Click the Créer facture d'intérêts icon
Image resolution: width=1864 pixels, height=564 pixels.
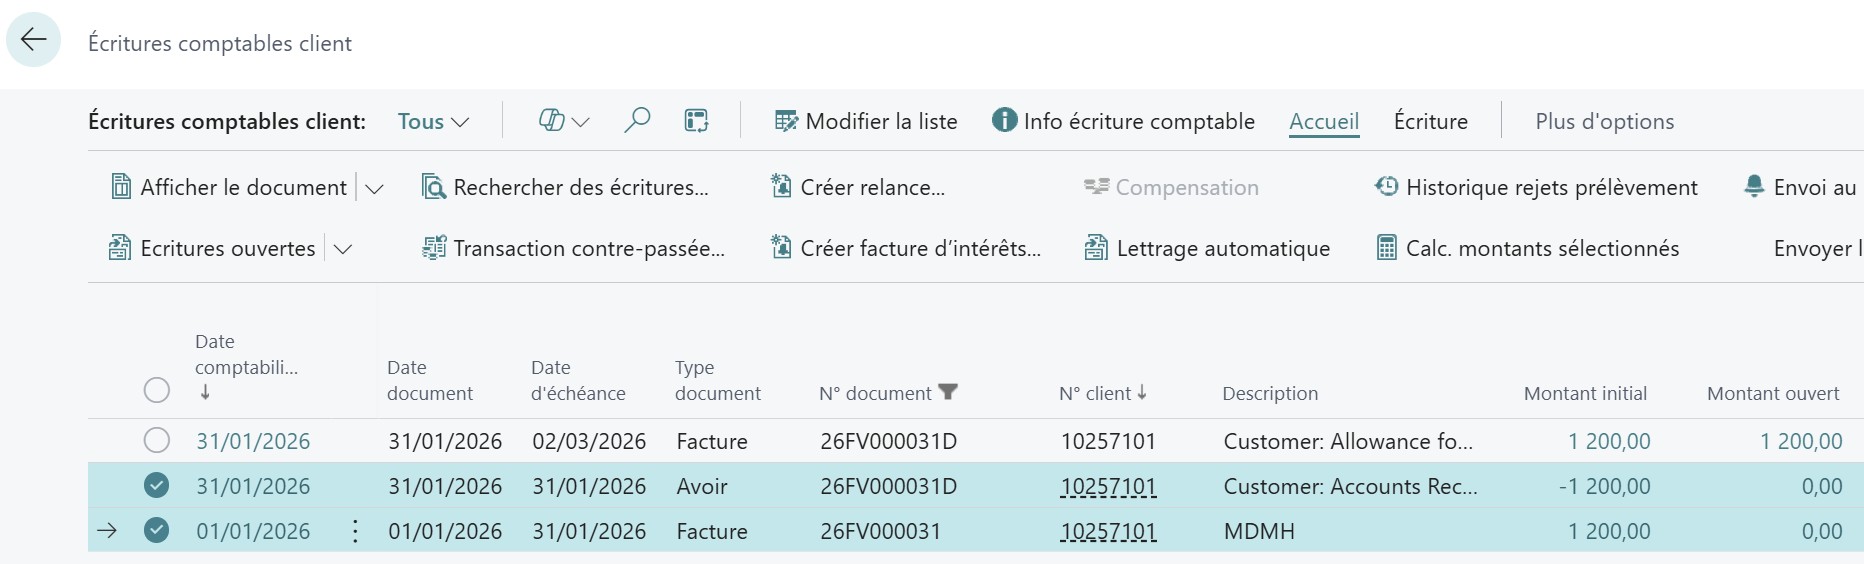coord(781,248)
